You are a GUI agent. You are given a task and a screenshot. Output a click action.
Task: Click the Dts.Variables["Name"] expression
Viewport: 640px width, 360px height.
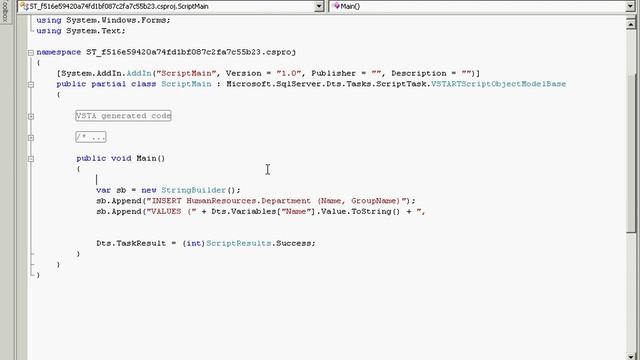coord(264,211)
